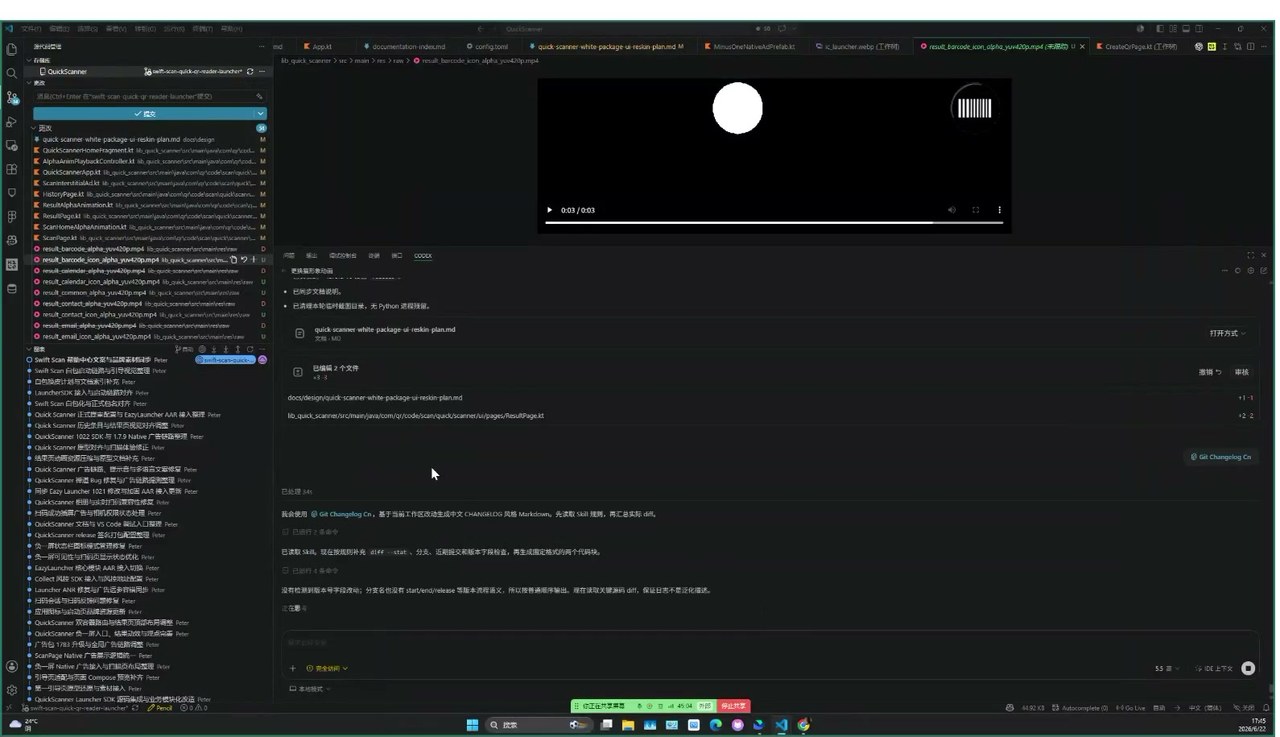The height and width of the screenshot is (737, 1280).
Task: Open Microsoft Edge from taskbar
Action: click(x=716, y=725)
